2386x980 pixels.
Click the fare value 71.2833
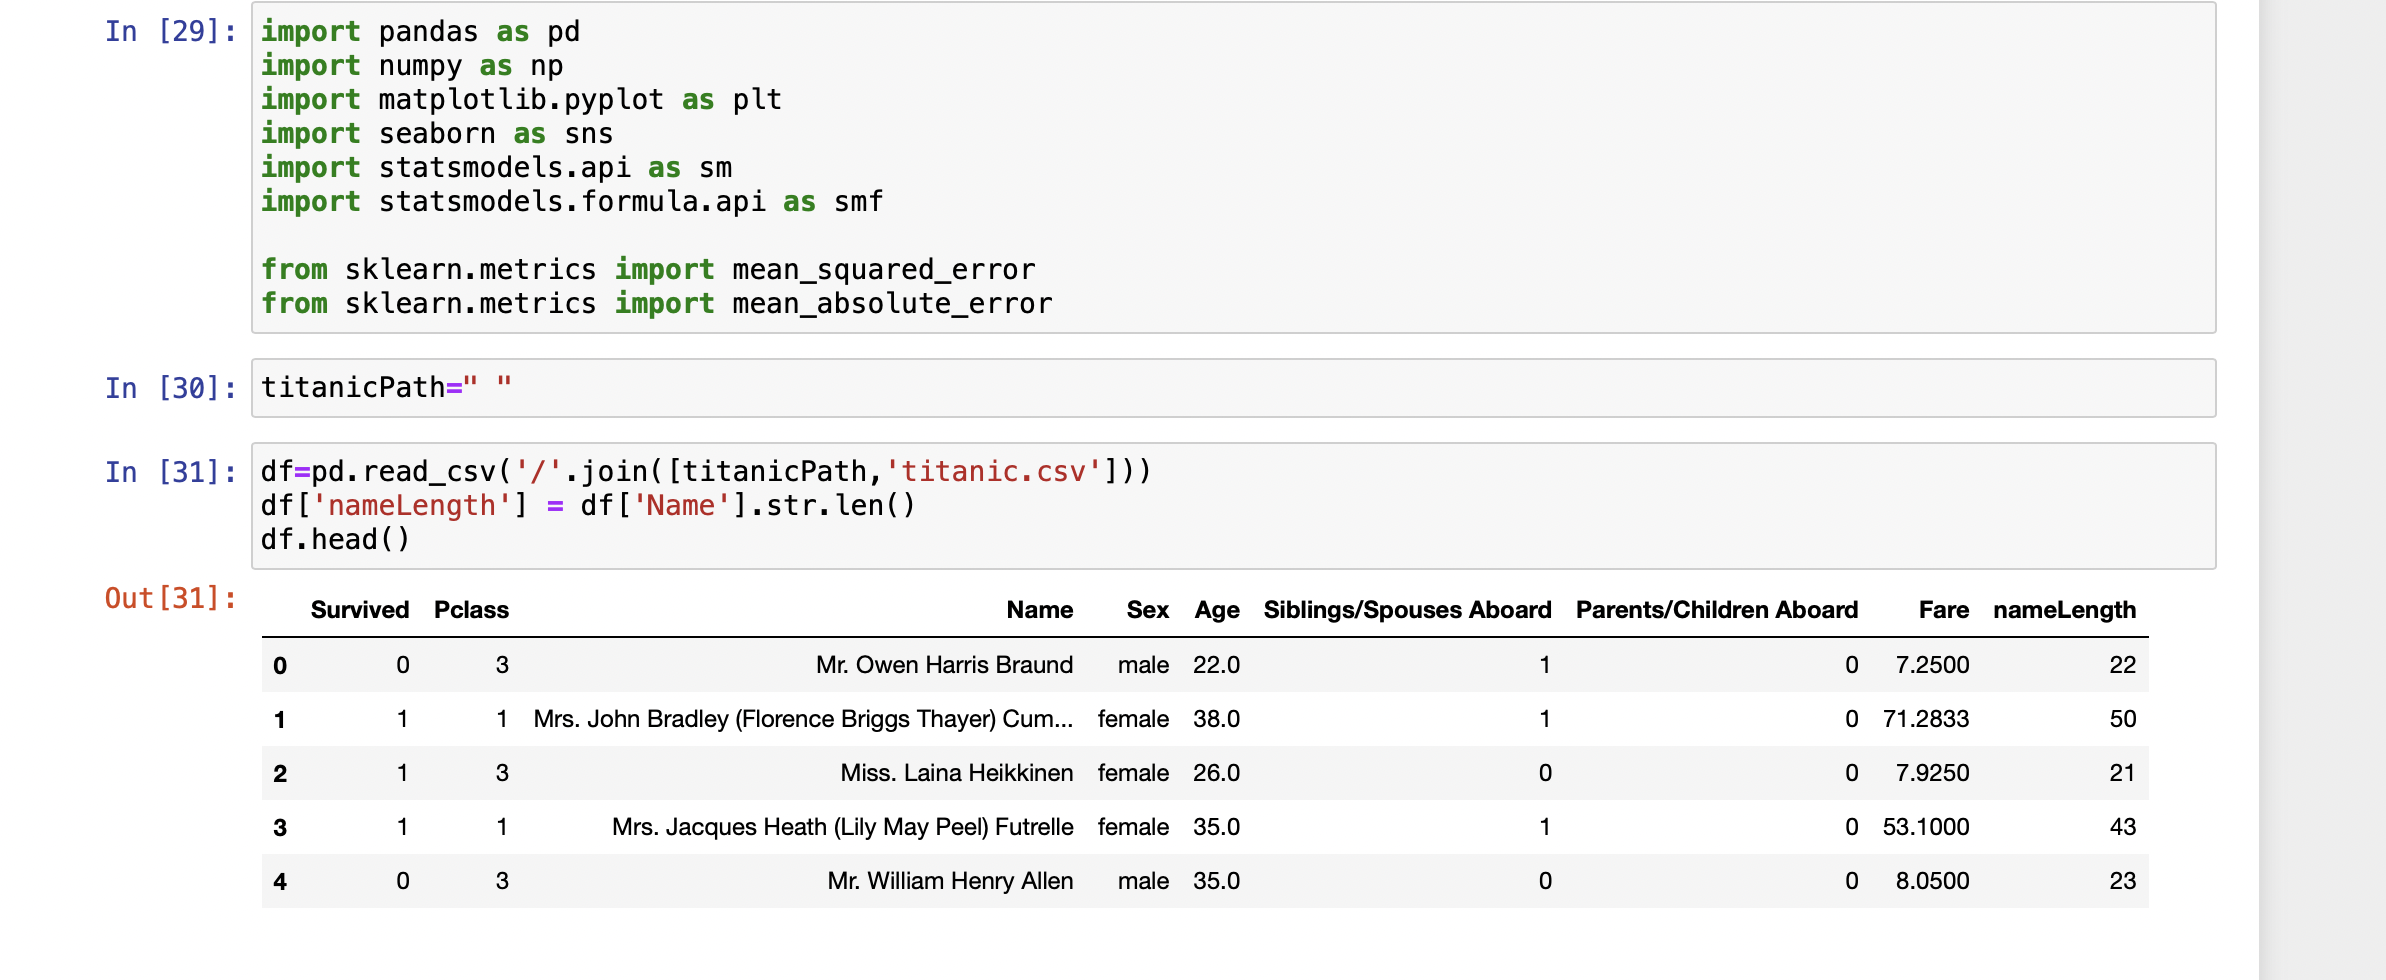coord(1925,719)
